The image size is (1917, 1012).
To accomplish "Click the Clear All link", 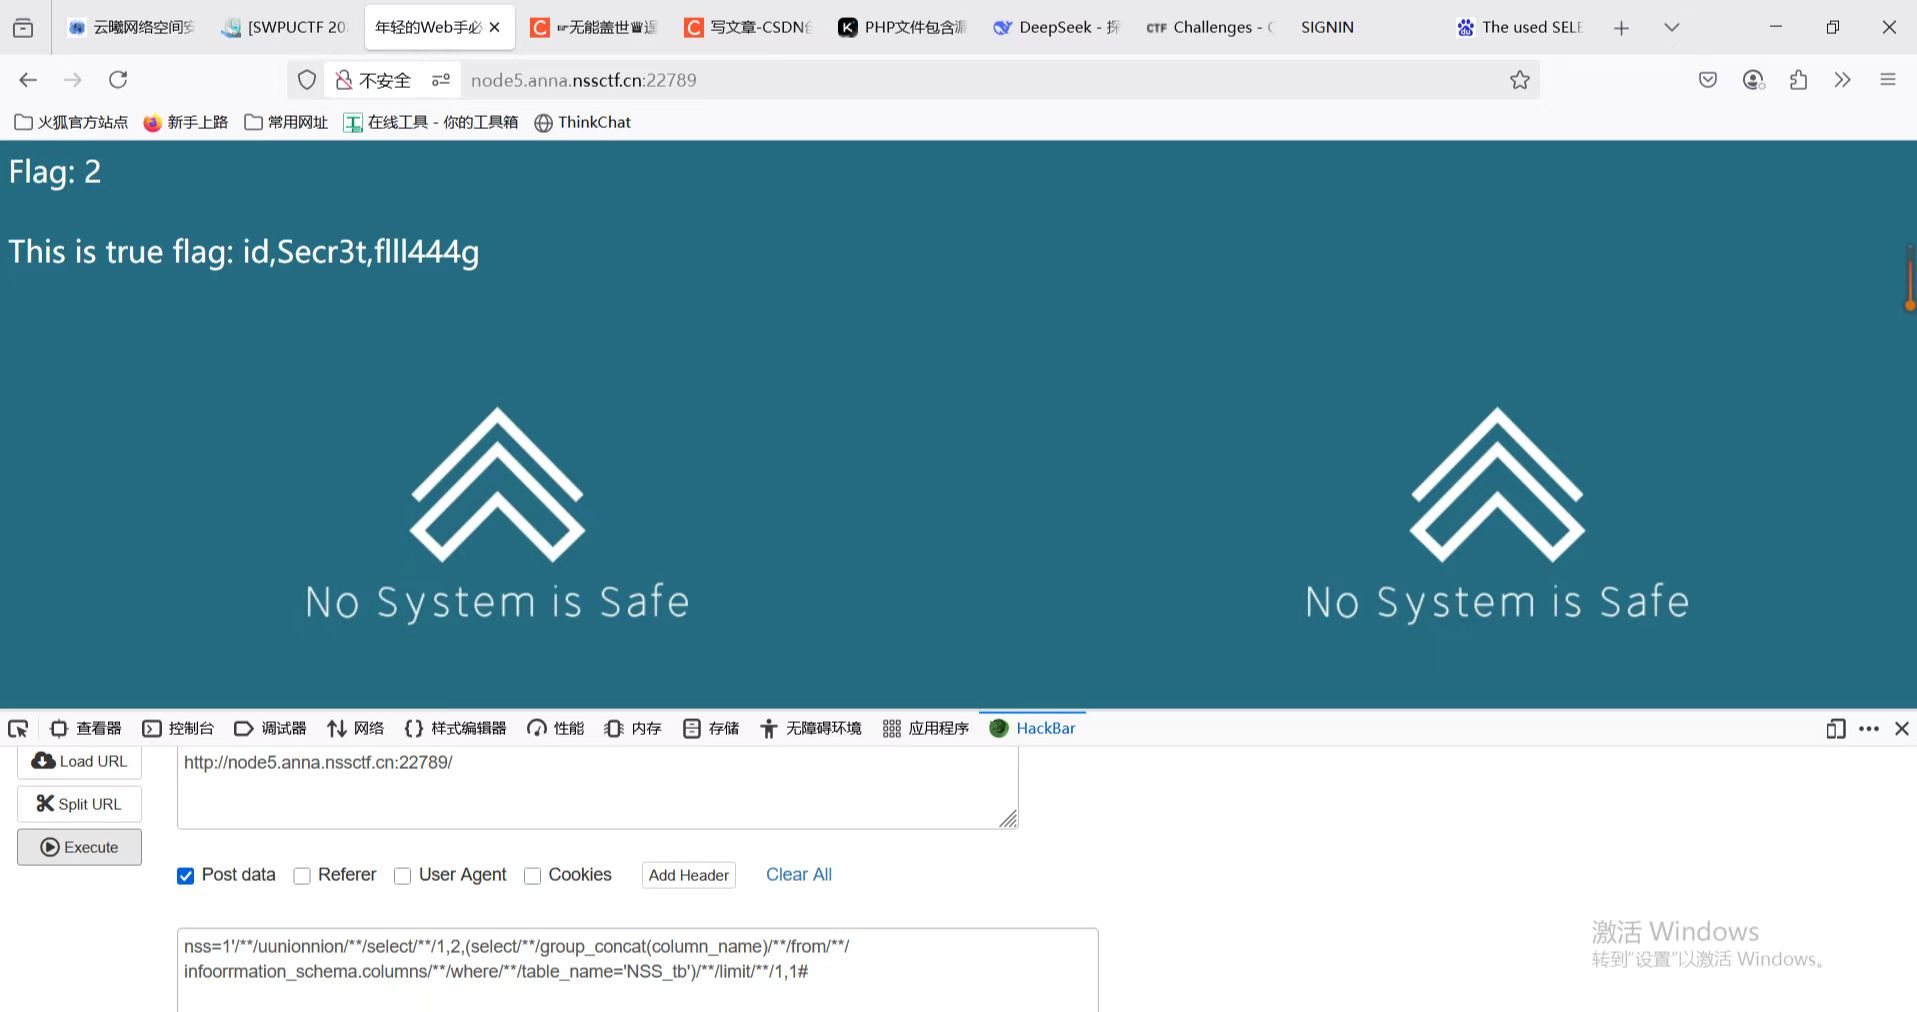I will [799, 874].
